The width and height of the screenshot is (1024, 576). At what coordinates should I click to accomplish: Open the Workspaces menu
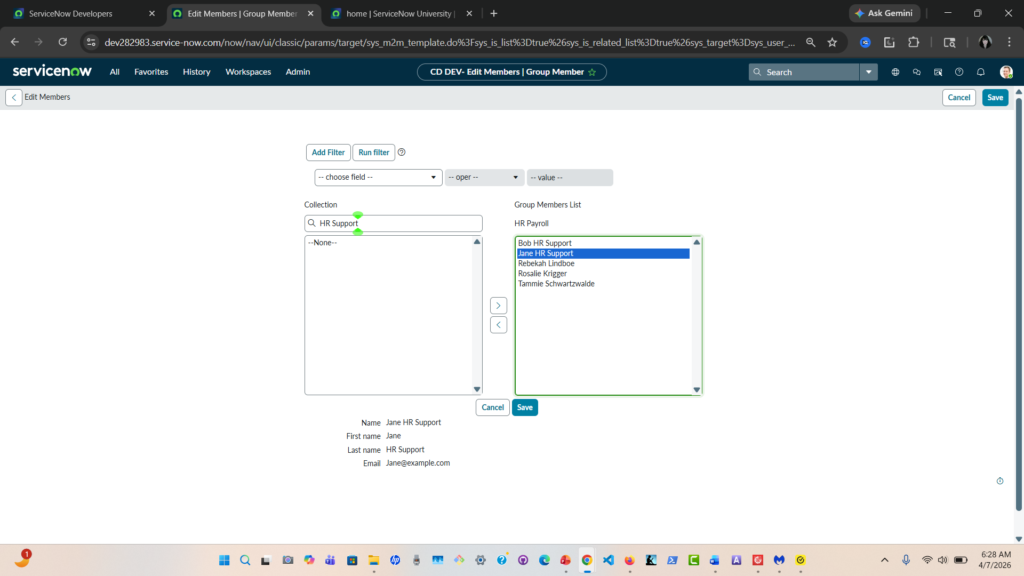point(248,72)
